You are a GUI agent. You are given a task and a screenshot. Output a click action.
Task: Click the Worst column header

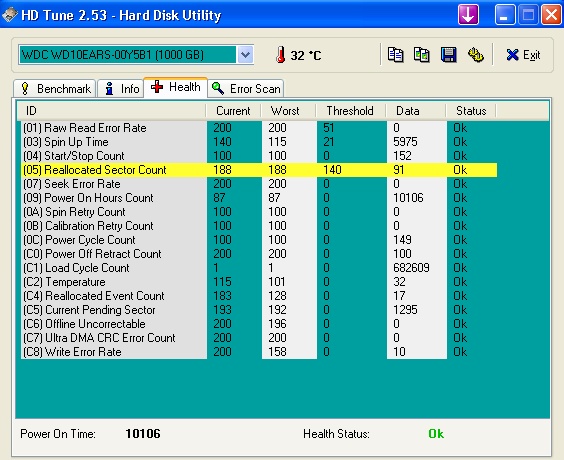tap(288, 111)
